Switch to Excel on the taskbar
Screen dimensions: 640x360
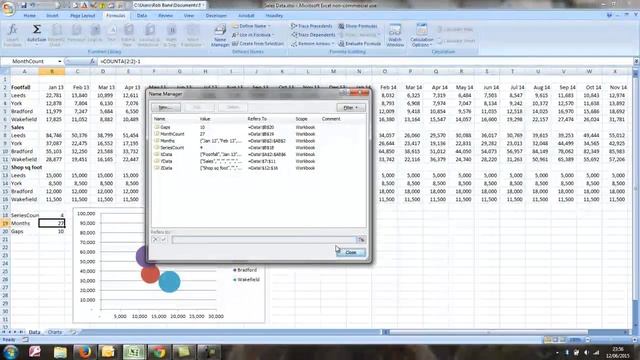[133, 352]
